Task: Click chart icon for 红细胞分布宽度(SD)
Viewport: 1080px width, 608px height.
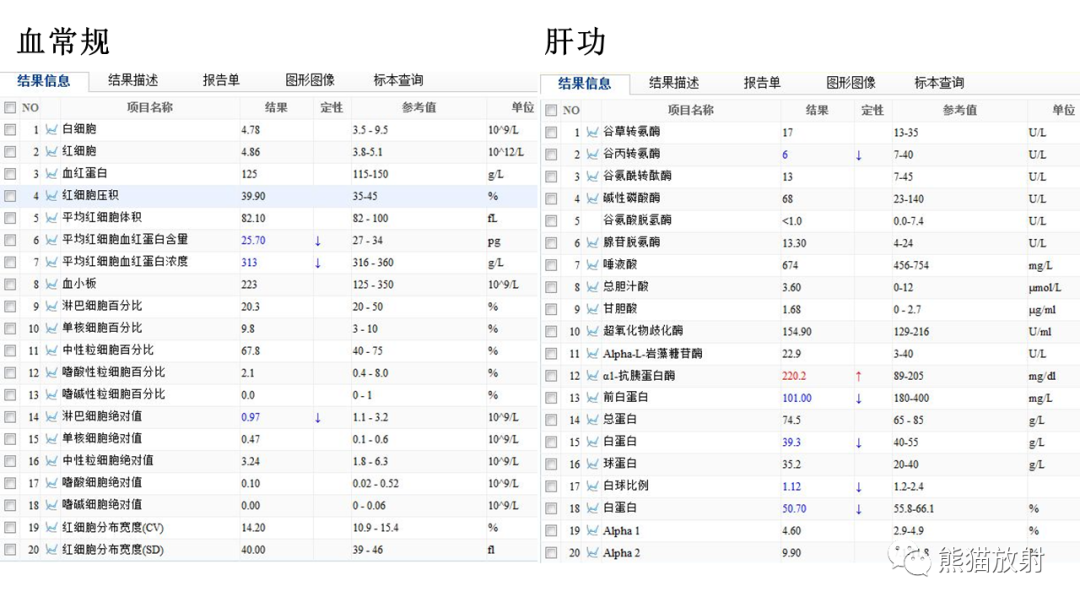Action: pyautogui.click(x=51, y=549)
